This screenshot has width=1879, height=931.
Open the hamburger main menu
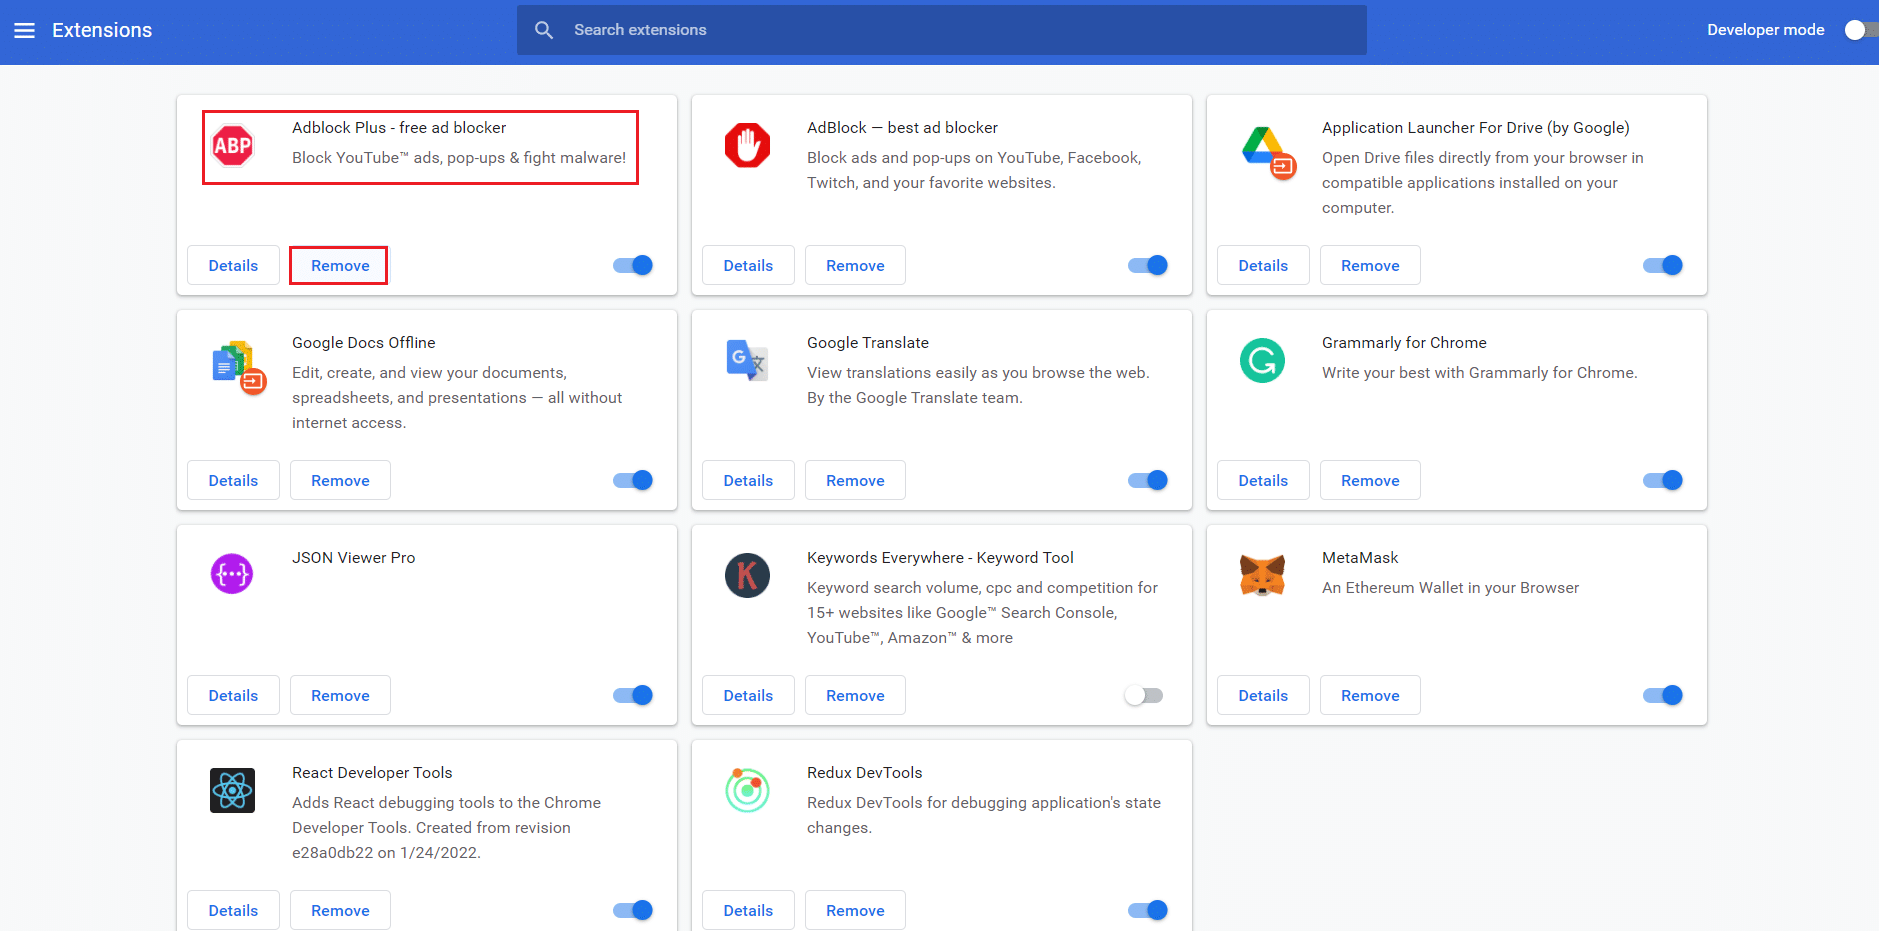(x=24, y=30)
